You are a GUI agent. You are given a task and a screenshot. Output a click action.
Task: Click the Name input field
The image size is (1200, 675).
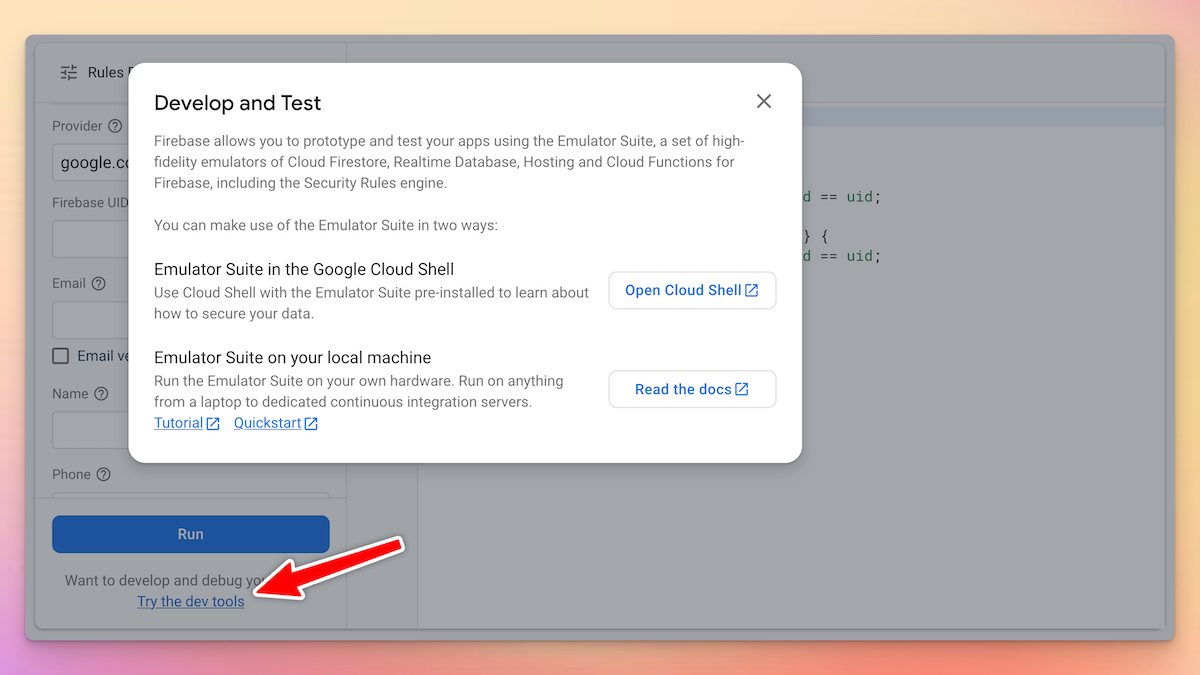point(91,430)
